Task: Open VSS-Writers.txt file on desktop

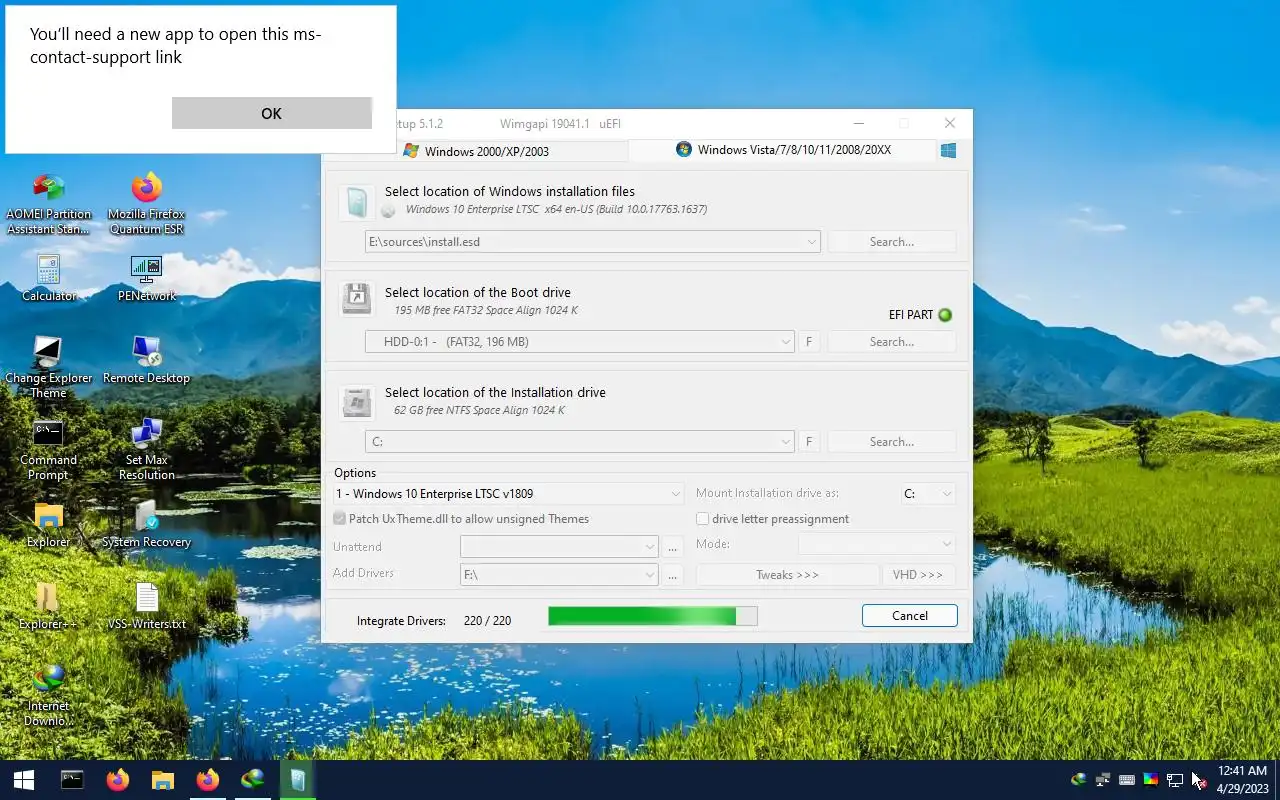Action: (146, 607)
